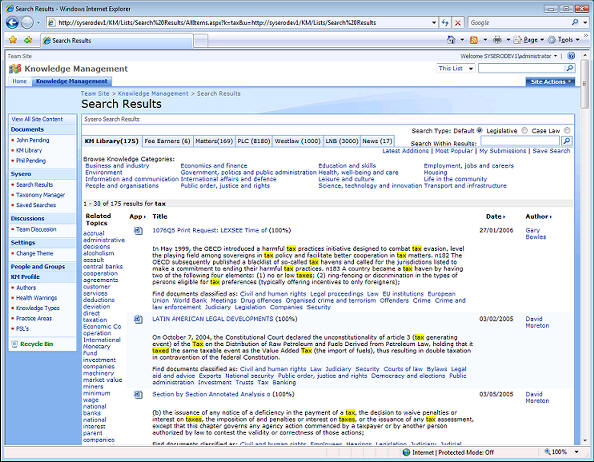Click document icon for Latin American Legal Developments
The width and height of the screenshot is (594, 462).
tap(139, 319)
